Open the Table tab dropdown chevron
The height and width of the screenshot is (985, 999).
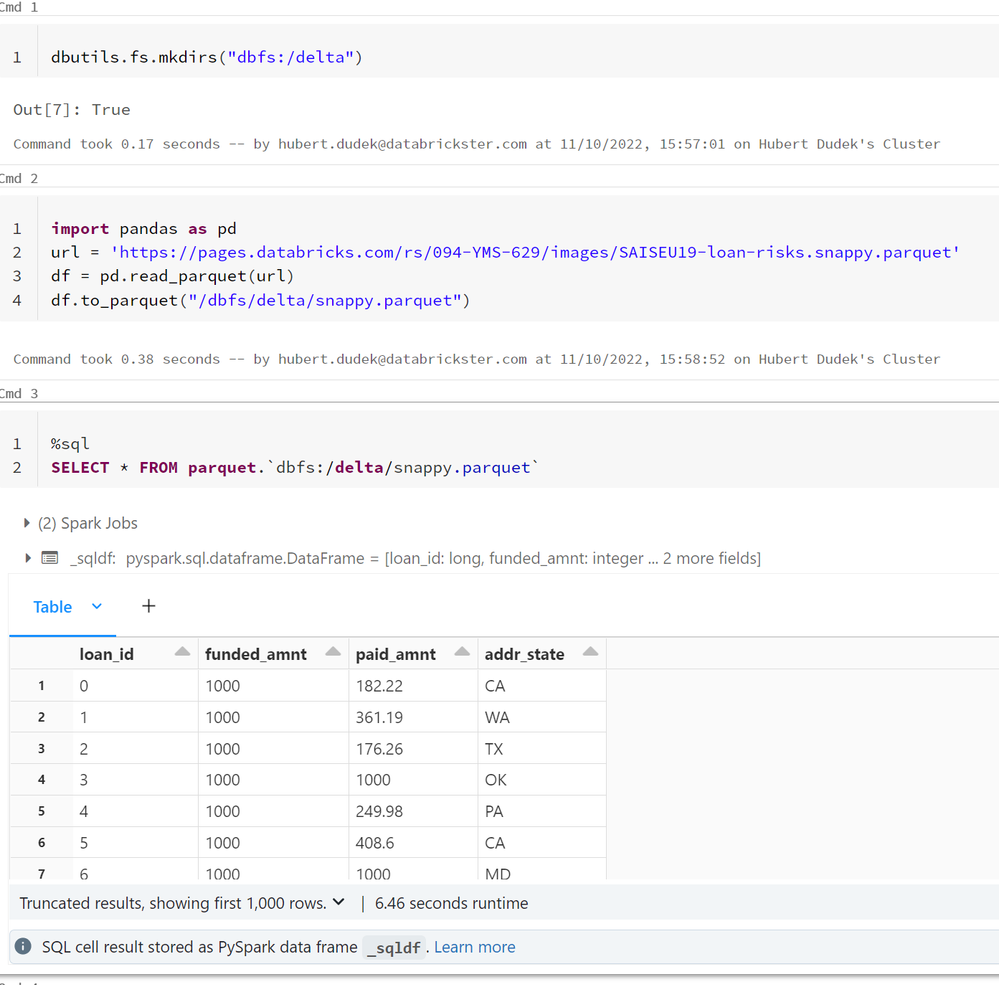[97, 606]
